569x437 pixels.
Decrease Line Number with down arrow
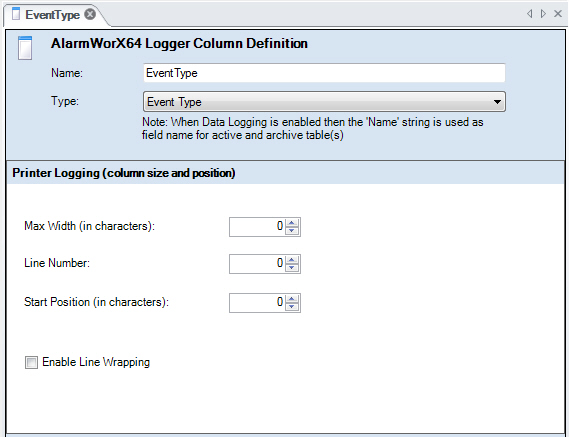click(x=292, y=268)
